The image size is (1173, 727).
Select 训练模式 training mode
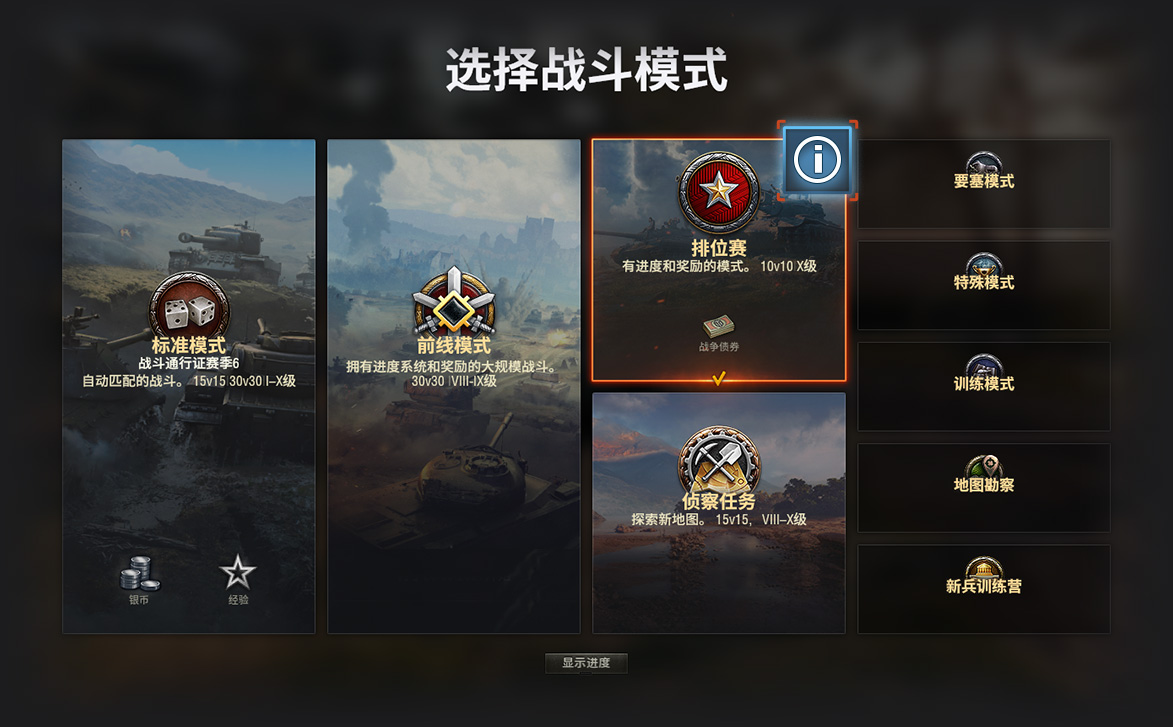[984, 387]
